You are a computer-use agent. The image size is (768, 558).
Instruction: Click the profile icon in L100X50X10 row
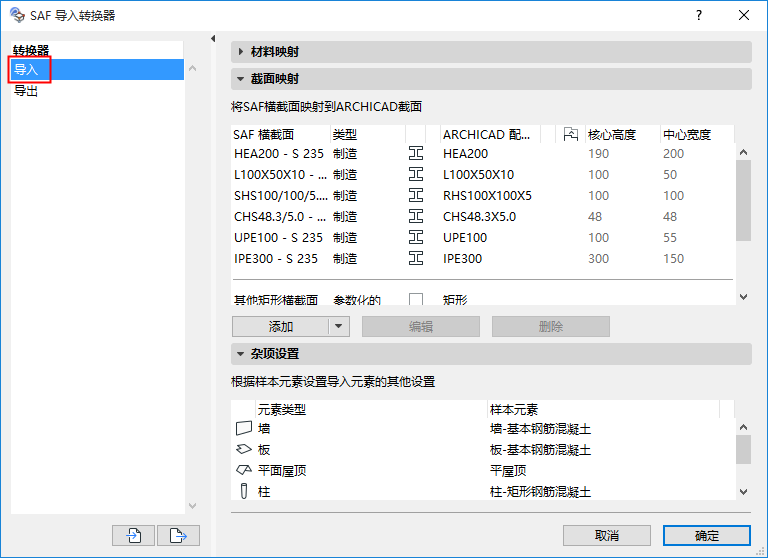point(416,174)
